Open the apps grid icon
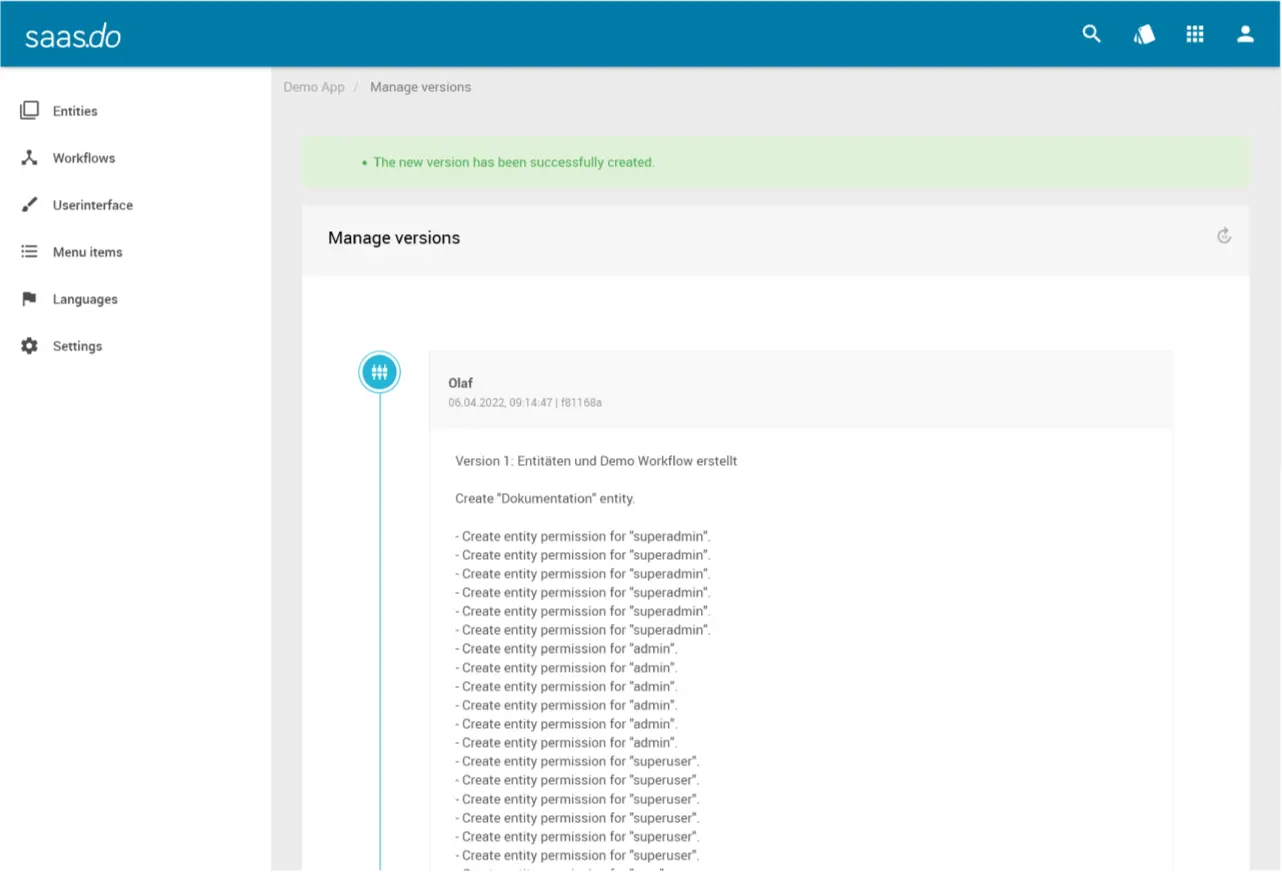Viewport: 1282px width, 872px height. 1195,34
